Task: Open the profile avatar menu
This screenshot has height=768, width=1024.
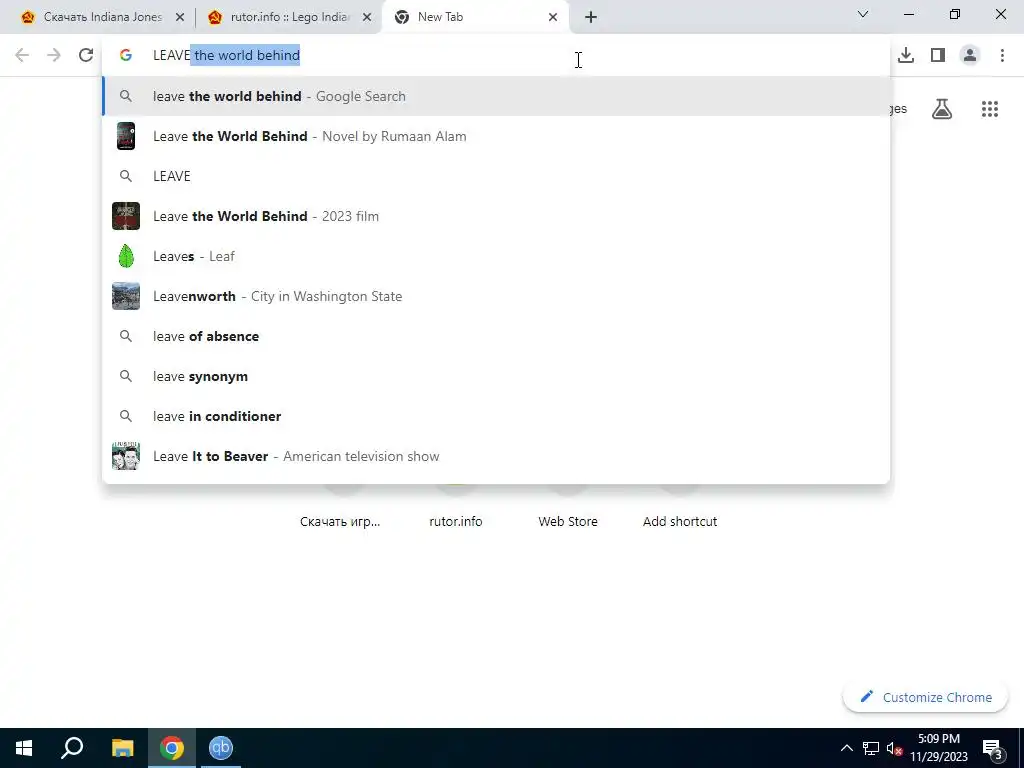Action: 970,56
